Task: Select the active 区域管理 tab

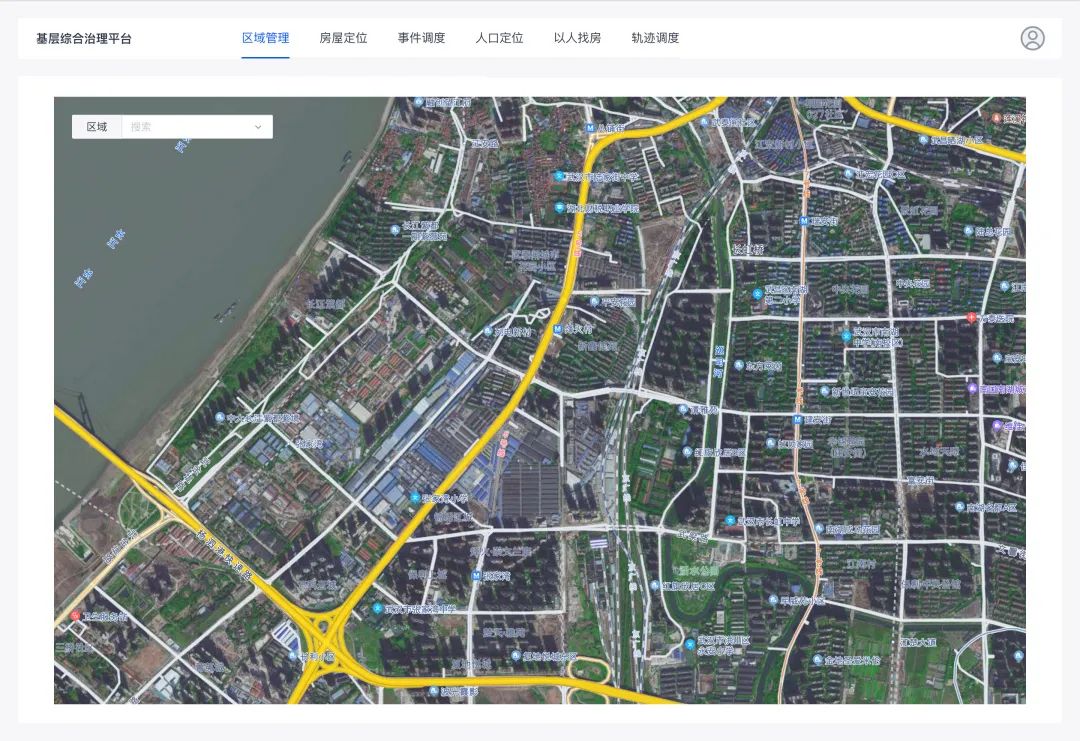Action: point(265,38)
